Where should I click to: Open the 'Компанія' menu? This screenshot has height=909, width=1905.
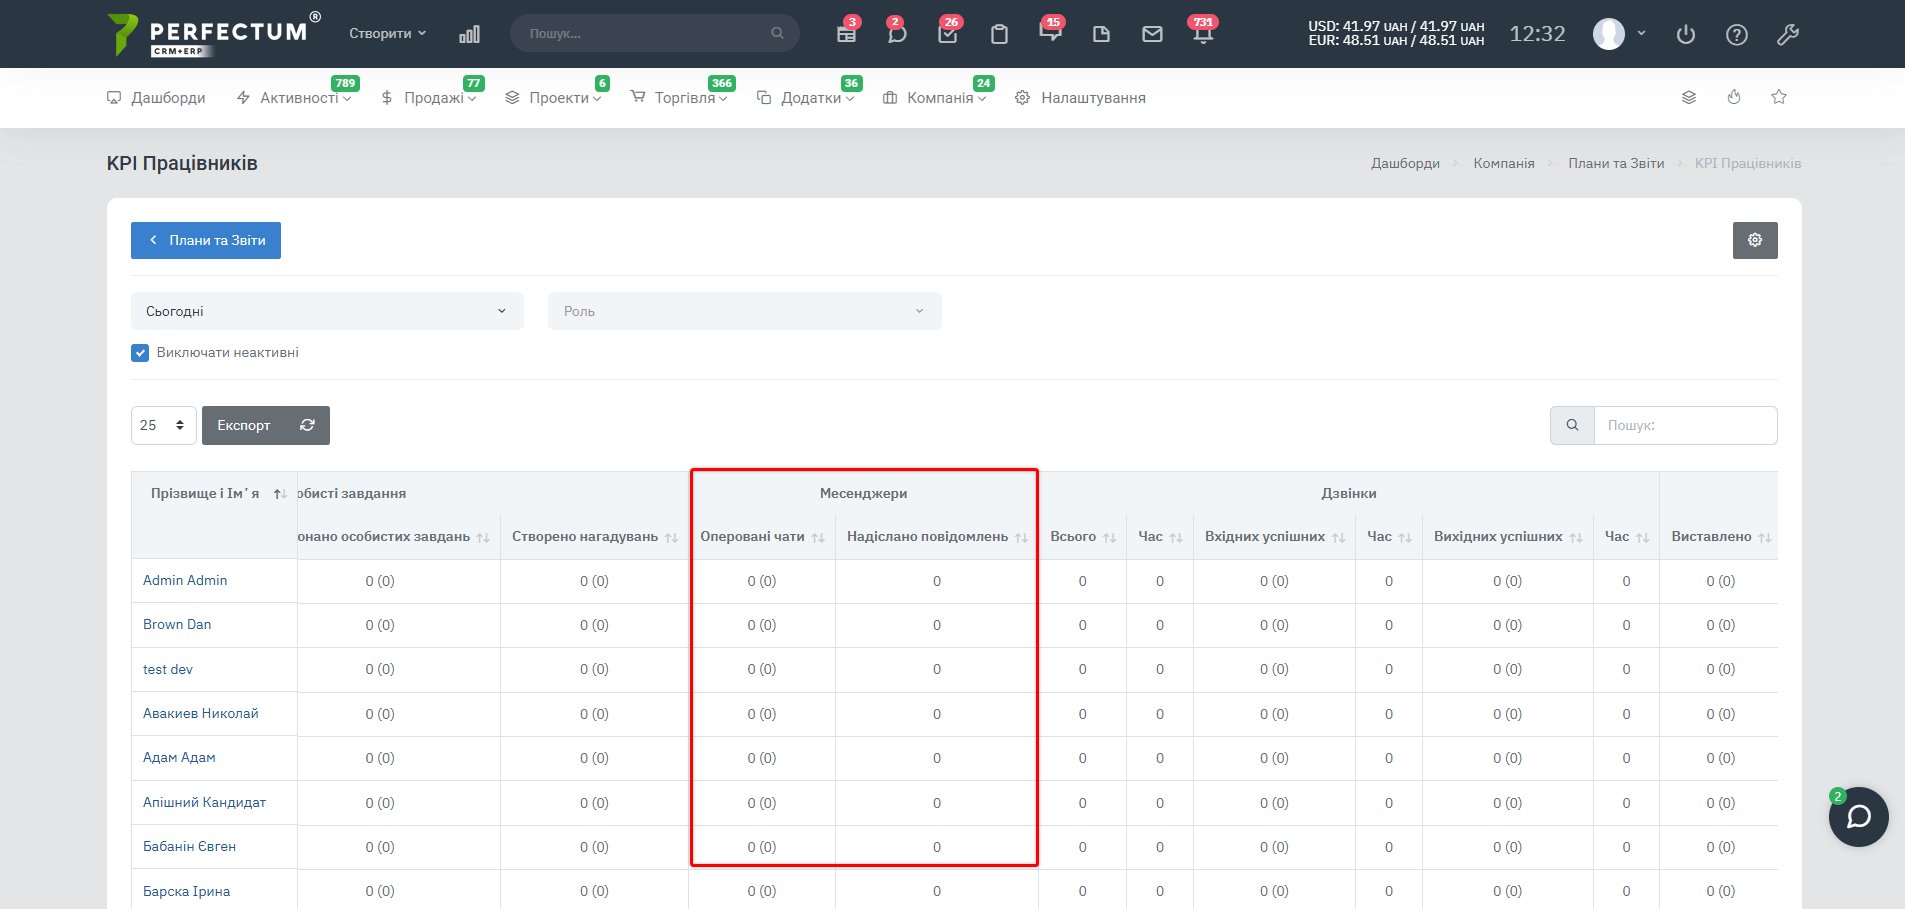[x=939, y=98]
